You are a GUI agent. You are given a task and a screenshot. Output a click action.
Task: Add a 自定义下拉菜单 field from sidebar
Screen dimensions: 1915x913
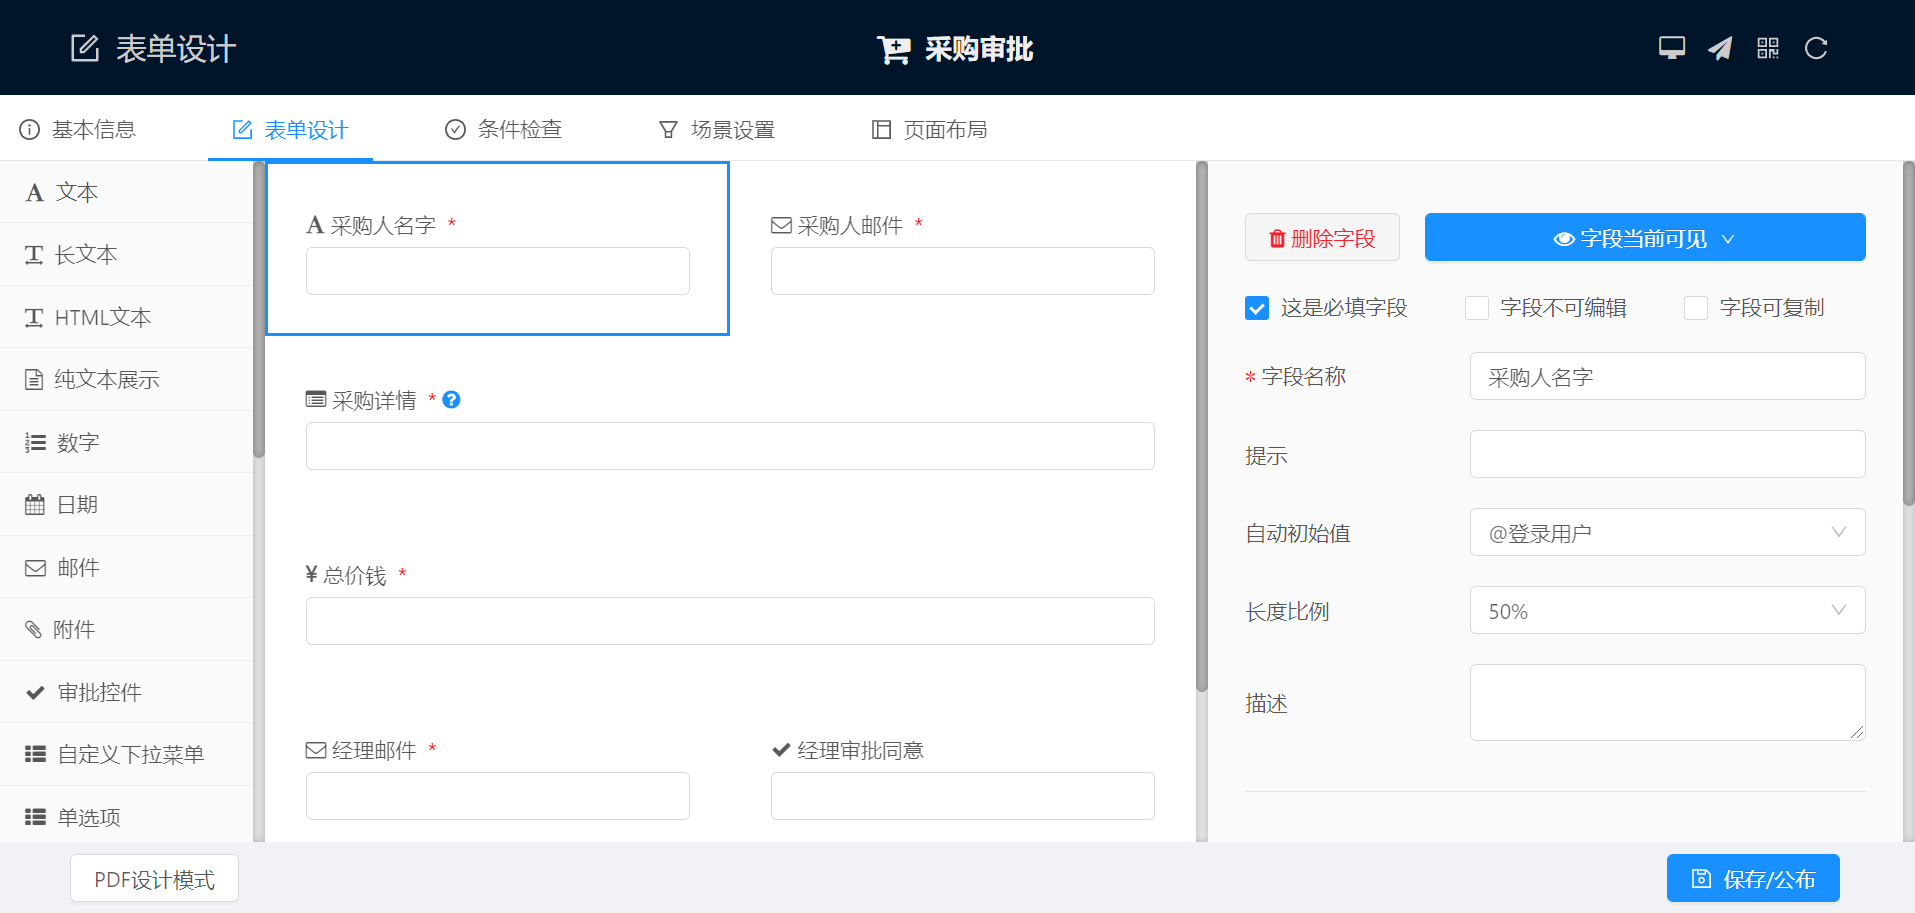(126, 755)
